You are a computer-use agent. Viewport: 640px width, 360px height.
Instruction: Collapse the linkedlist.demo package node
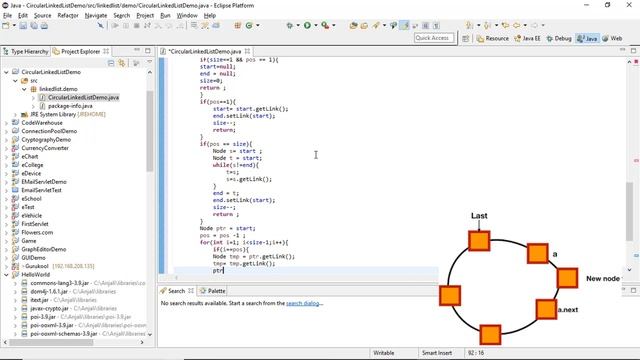pos(24,89)
